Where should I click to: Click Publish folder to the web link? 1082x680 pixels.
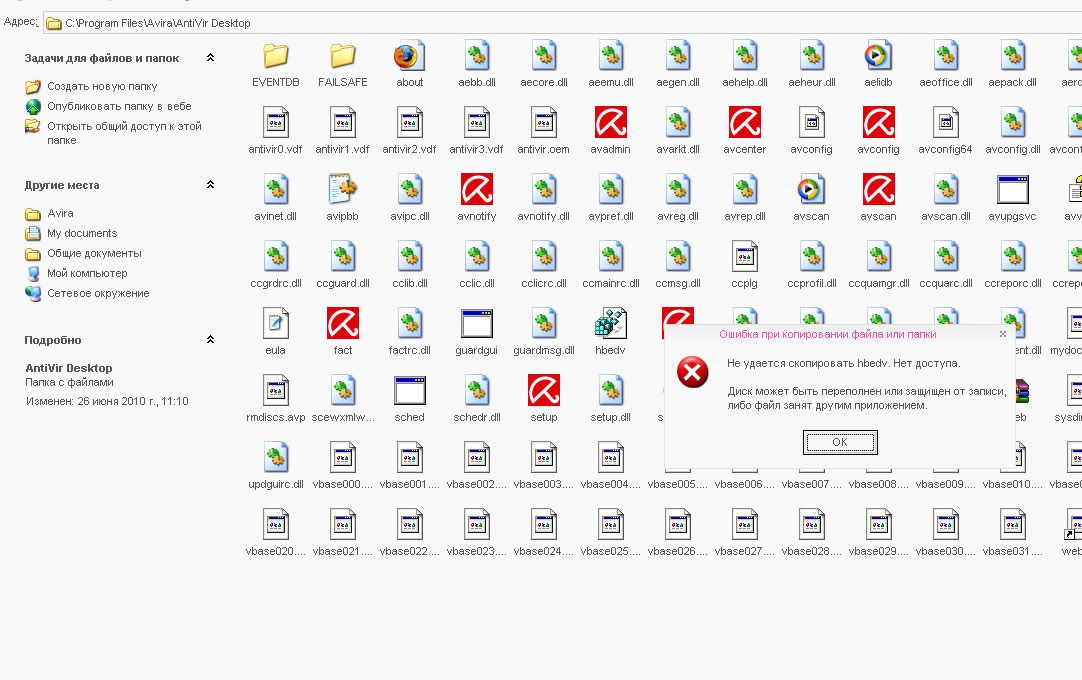pyautogui.click(x=118, y=106)
